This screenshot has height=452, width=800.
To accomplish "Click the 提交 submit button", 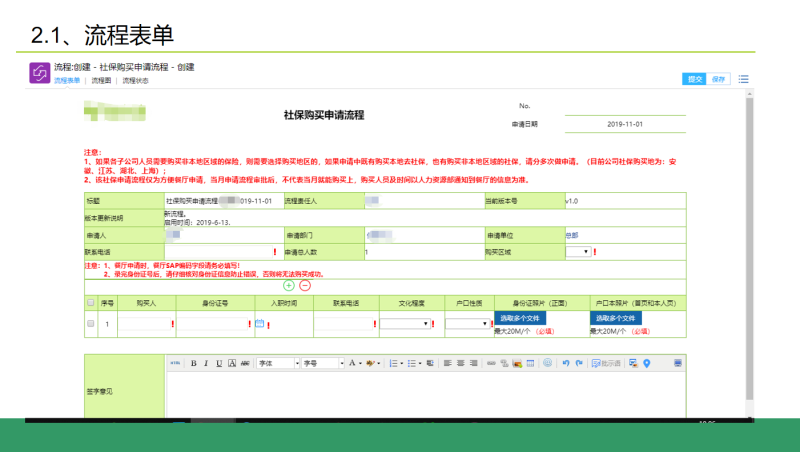I will tap(694, 78).
